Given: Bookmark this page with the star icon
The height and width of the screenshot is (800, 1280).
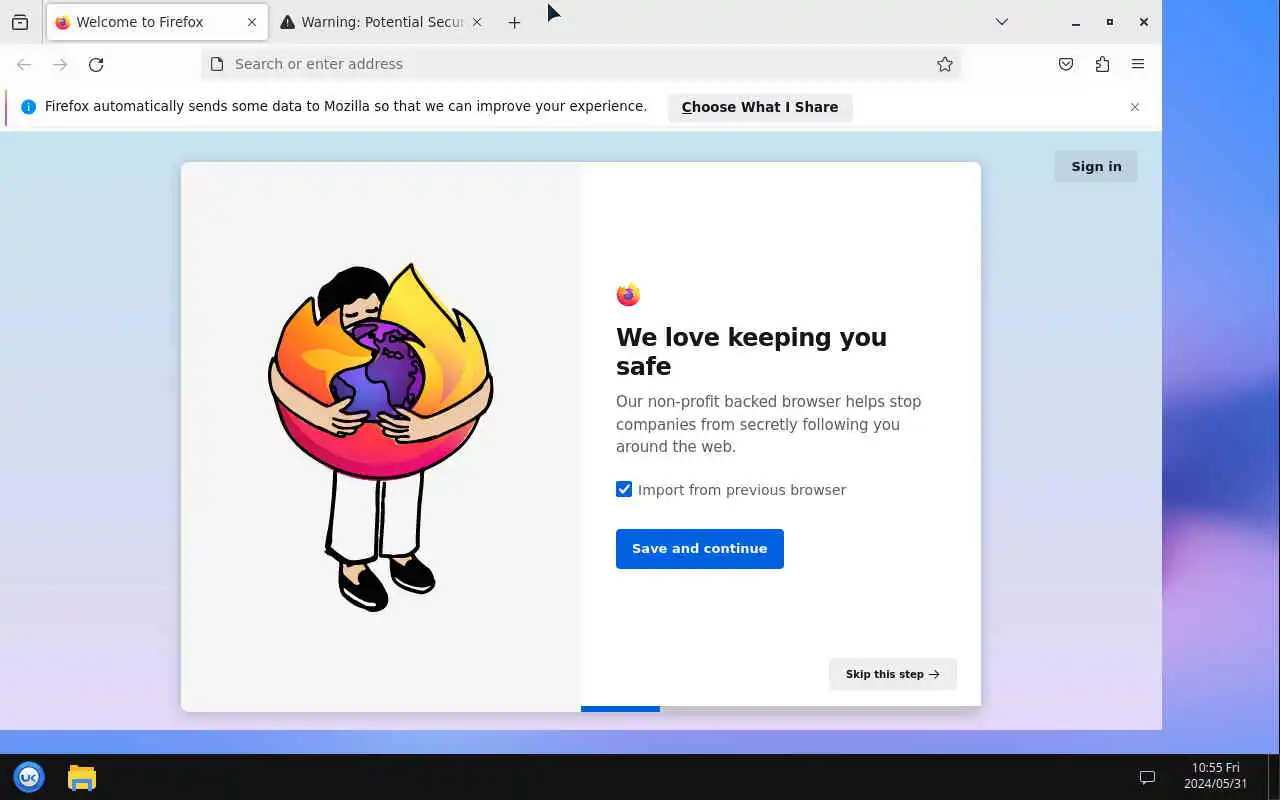Looking at the screenshot, I should 944,64.
